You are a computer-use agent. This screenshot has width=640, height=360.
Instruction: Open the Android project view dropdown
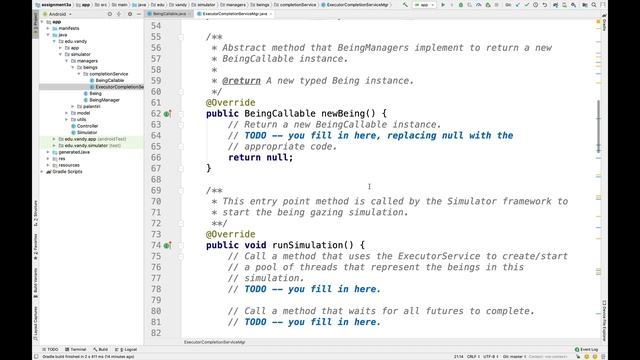tap(58, 14)
